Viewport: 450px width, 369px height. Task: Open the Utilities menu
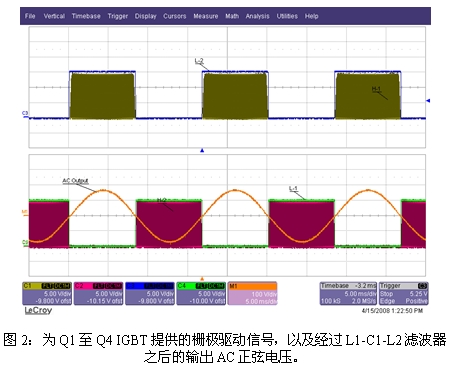287,16
